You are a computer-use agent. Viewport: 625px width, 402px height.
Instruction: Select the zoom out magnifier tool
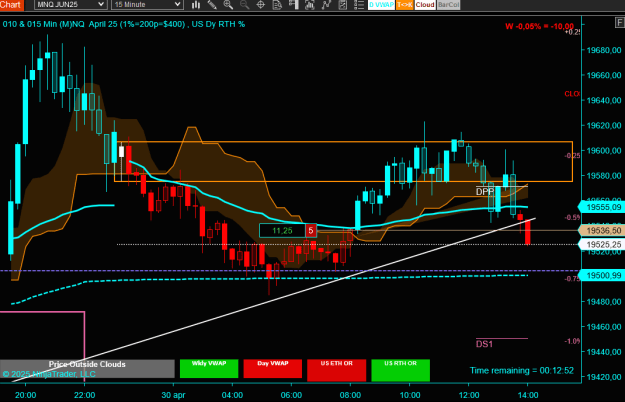(244, 4)
